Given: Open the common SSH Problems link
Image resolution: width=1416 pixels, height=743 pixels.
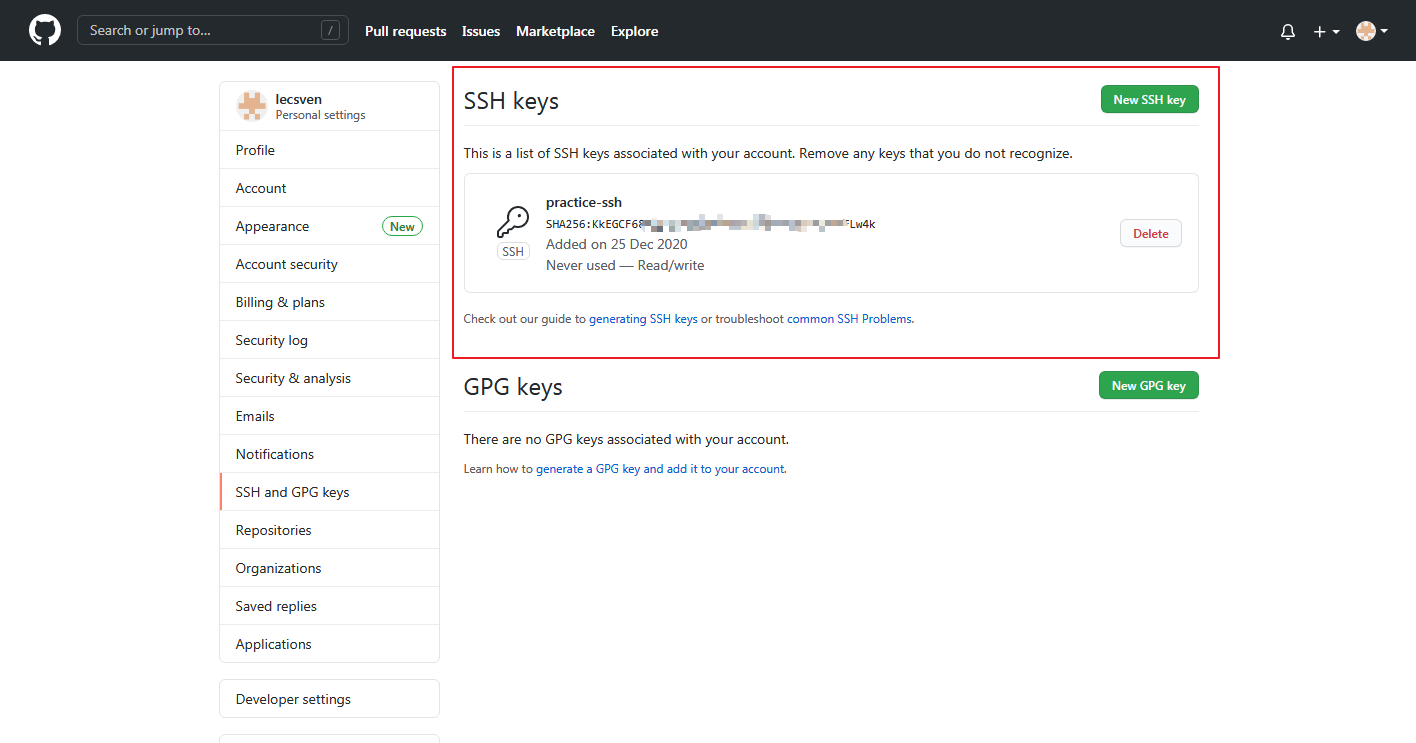Looking at the screenshot, I should point(850,319).
